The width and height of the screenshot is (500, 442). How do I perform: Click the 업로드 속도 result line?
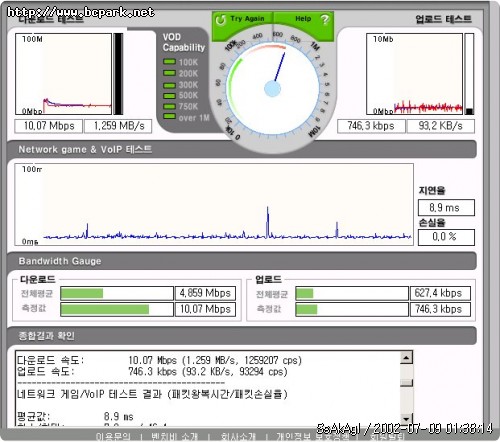tap(152, 372)
